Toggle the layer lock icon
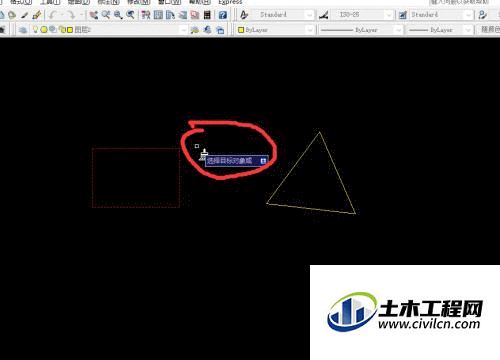500x360 pixels. pos(62,30)
